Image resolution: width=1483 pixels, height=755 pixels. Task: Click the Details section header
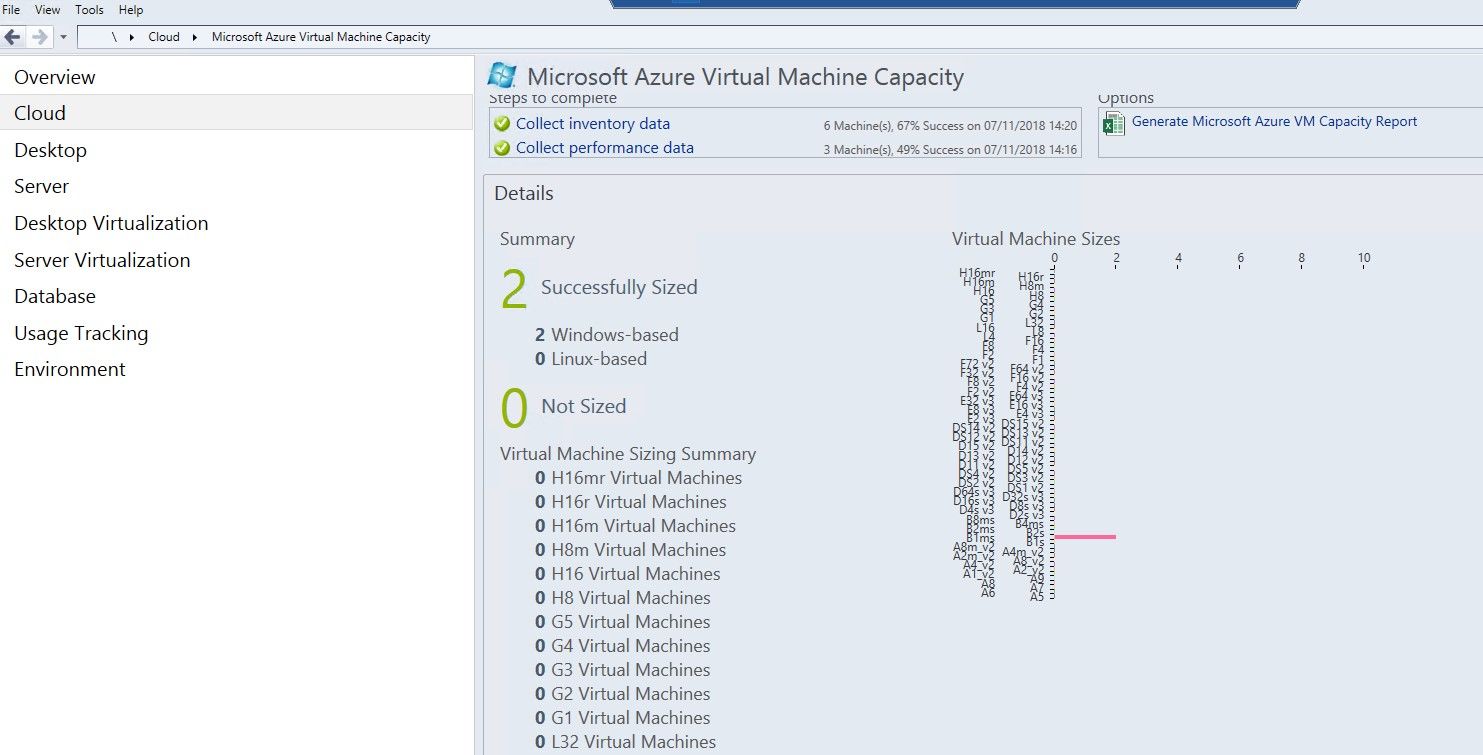pos(524,194)
